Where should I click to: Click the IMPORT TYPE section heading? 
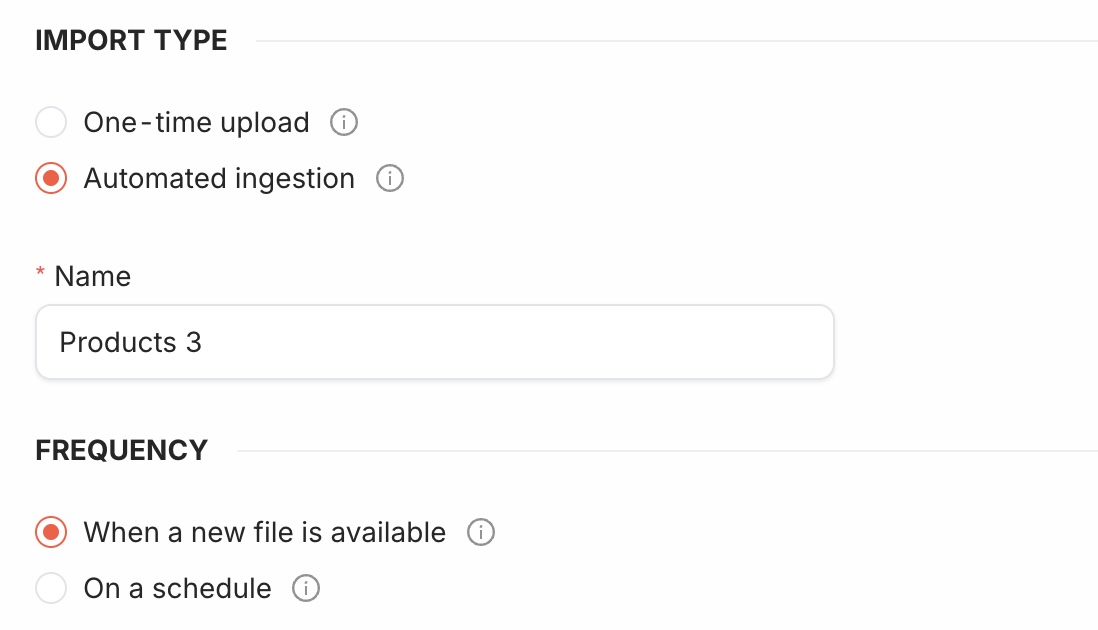click(131, 41)
